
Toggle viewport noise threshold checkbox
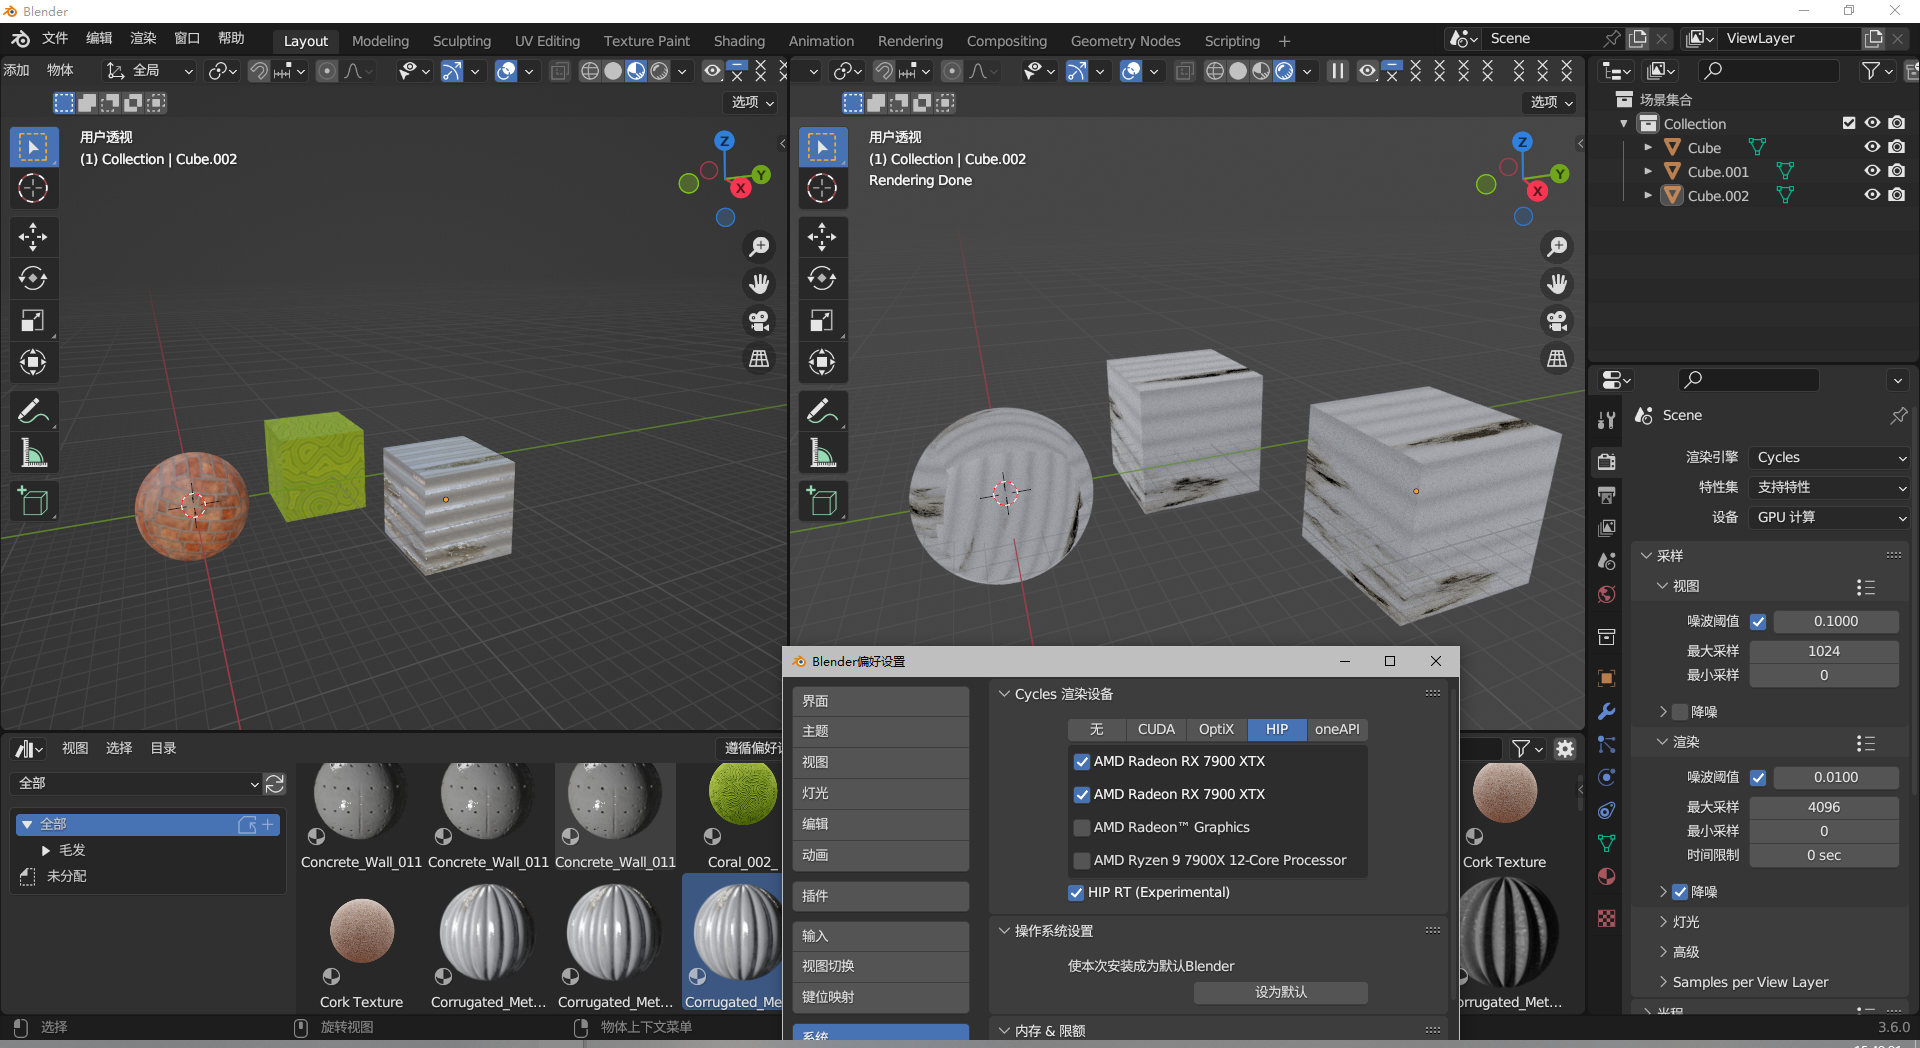(x=1758, y=621)
